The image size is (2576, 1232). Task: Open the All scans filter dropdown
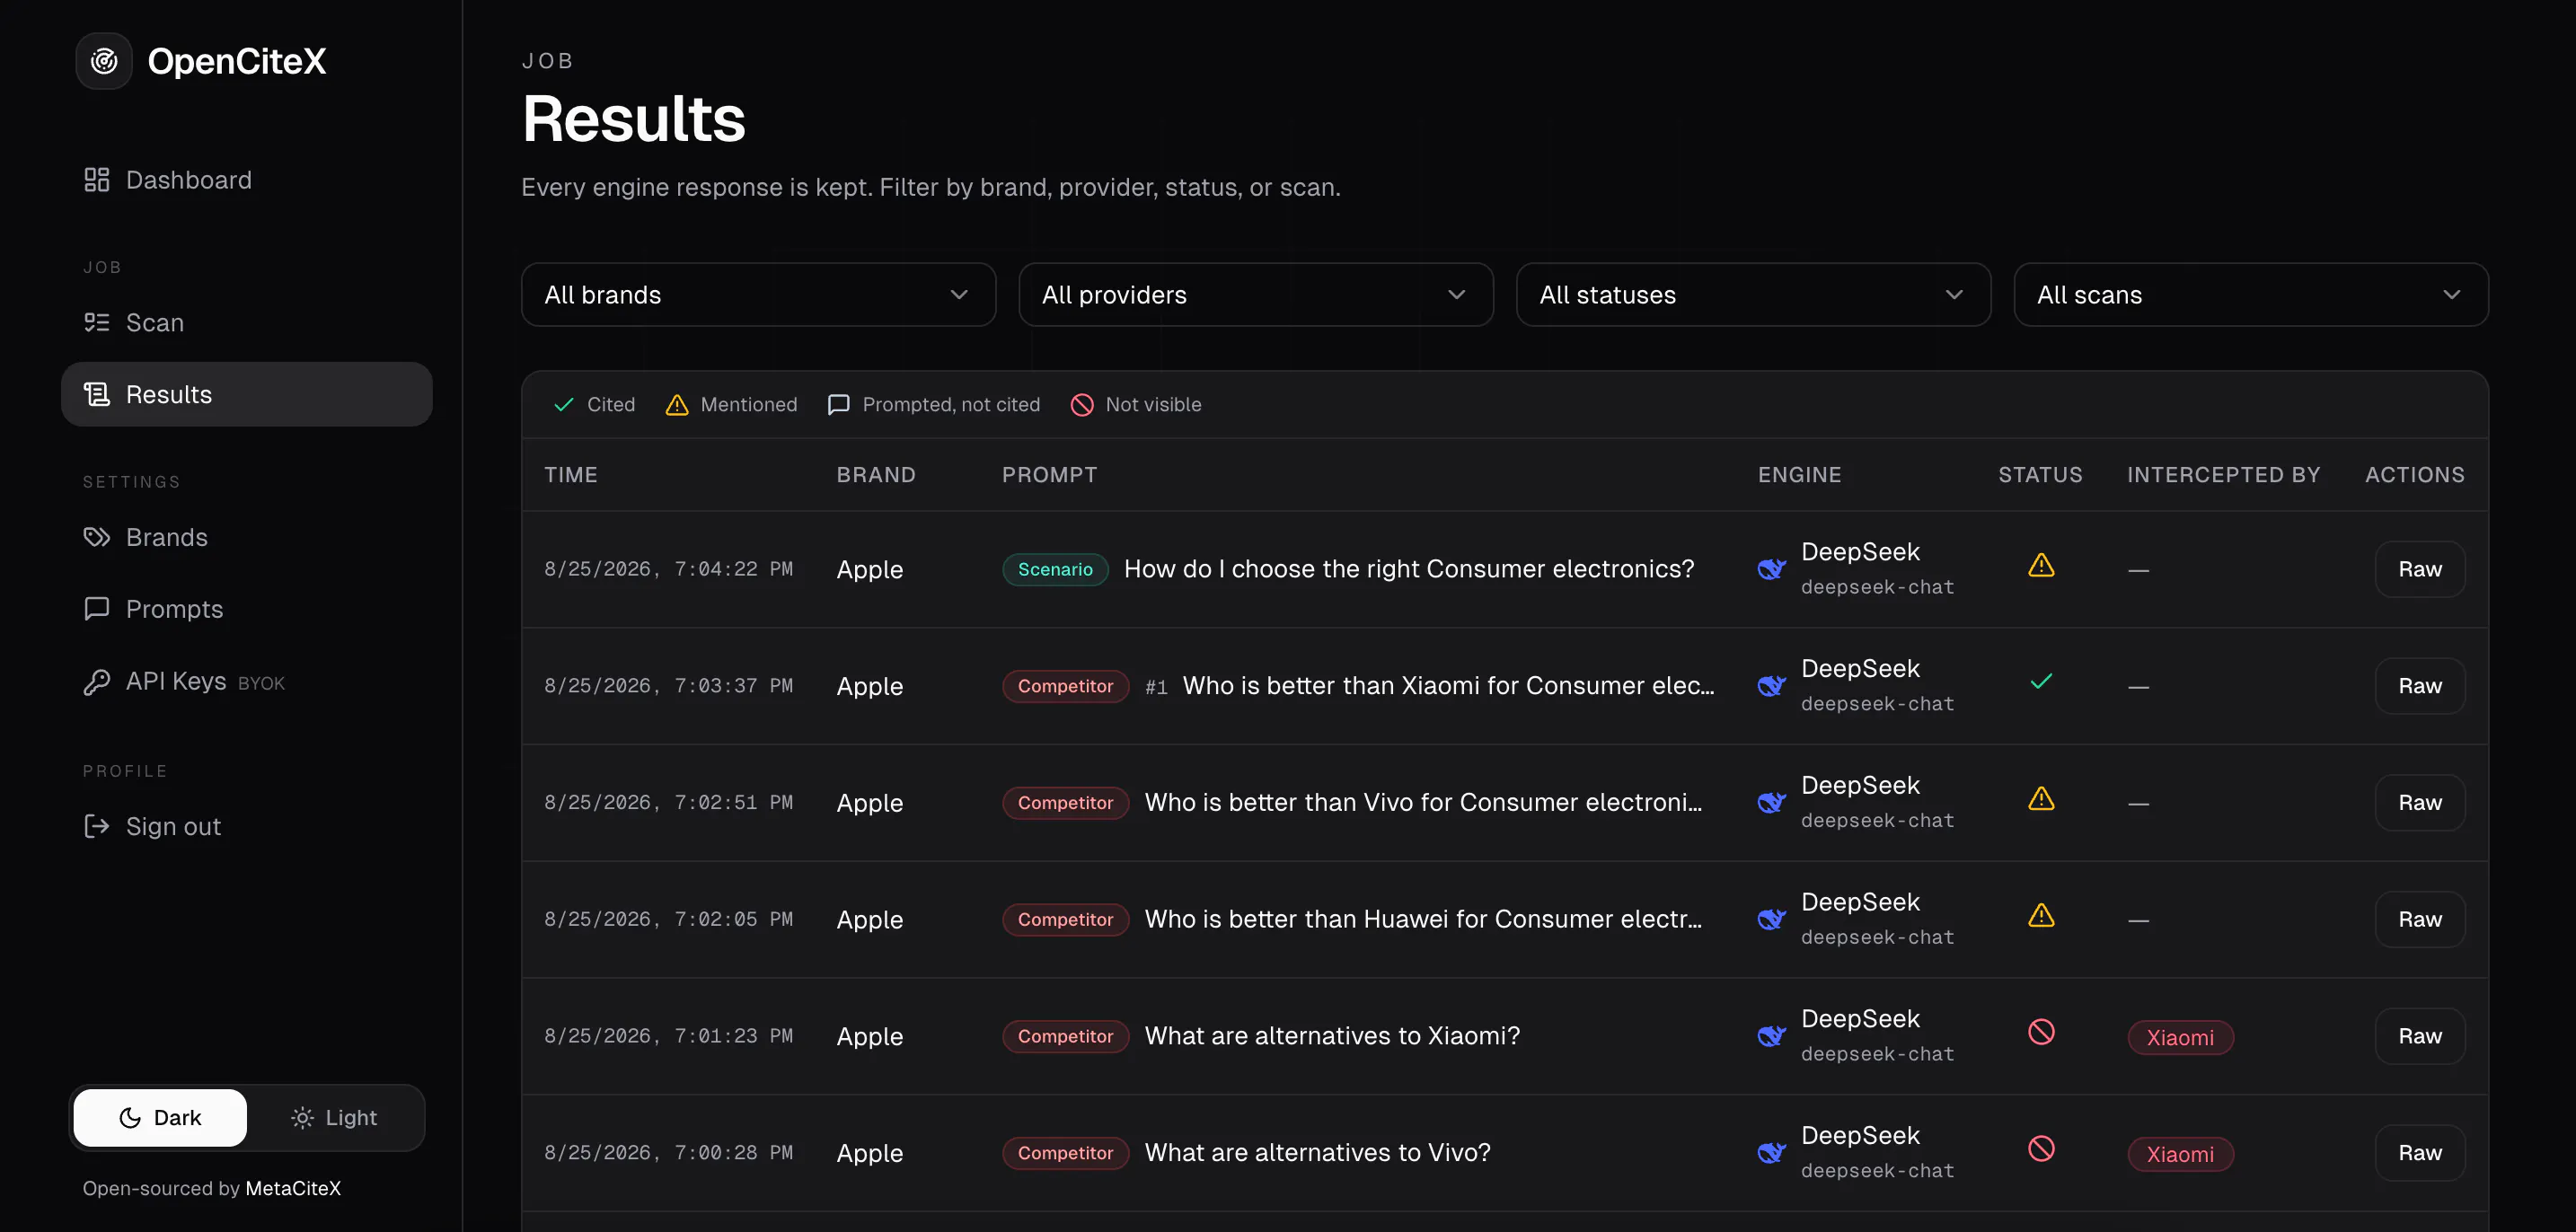click(2251, 295)
